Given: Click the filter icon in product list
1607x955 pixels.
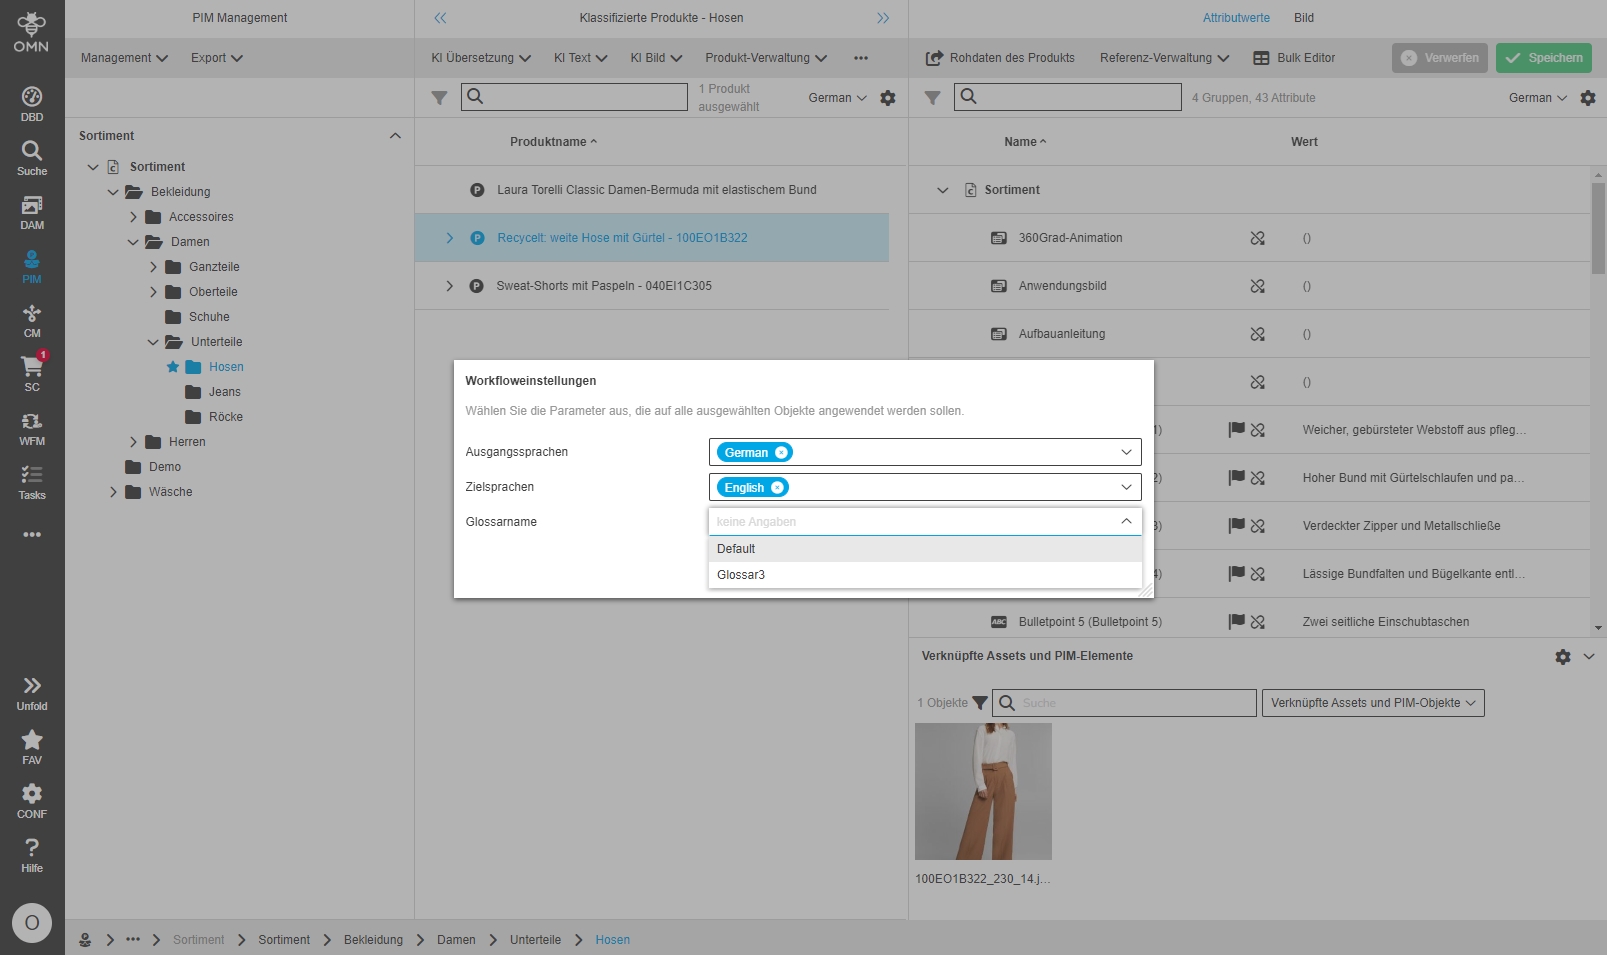Looking at the screenshot, I should [x=439, y=98].
